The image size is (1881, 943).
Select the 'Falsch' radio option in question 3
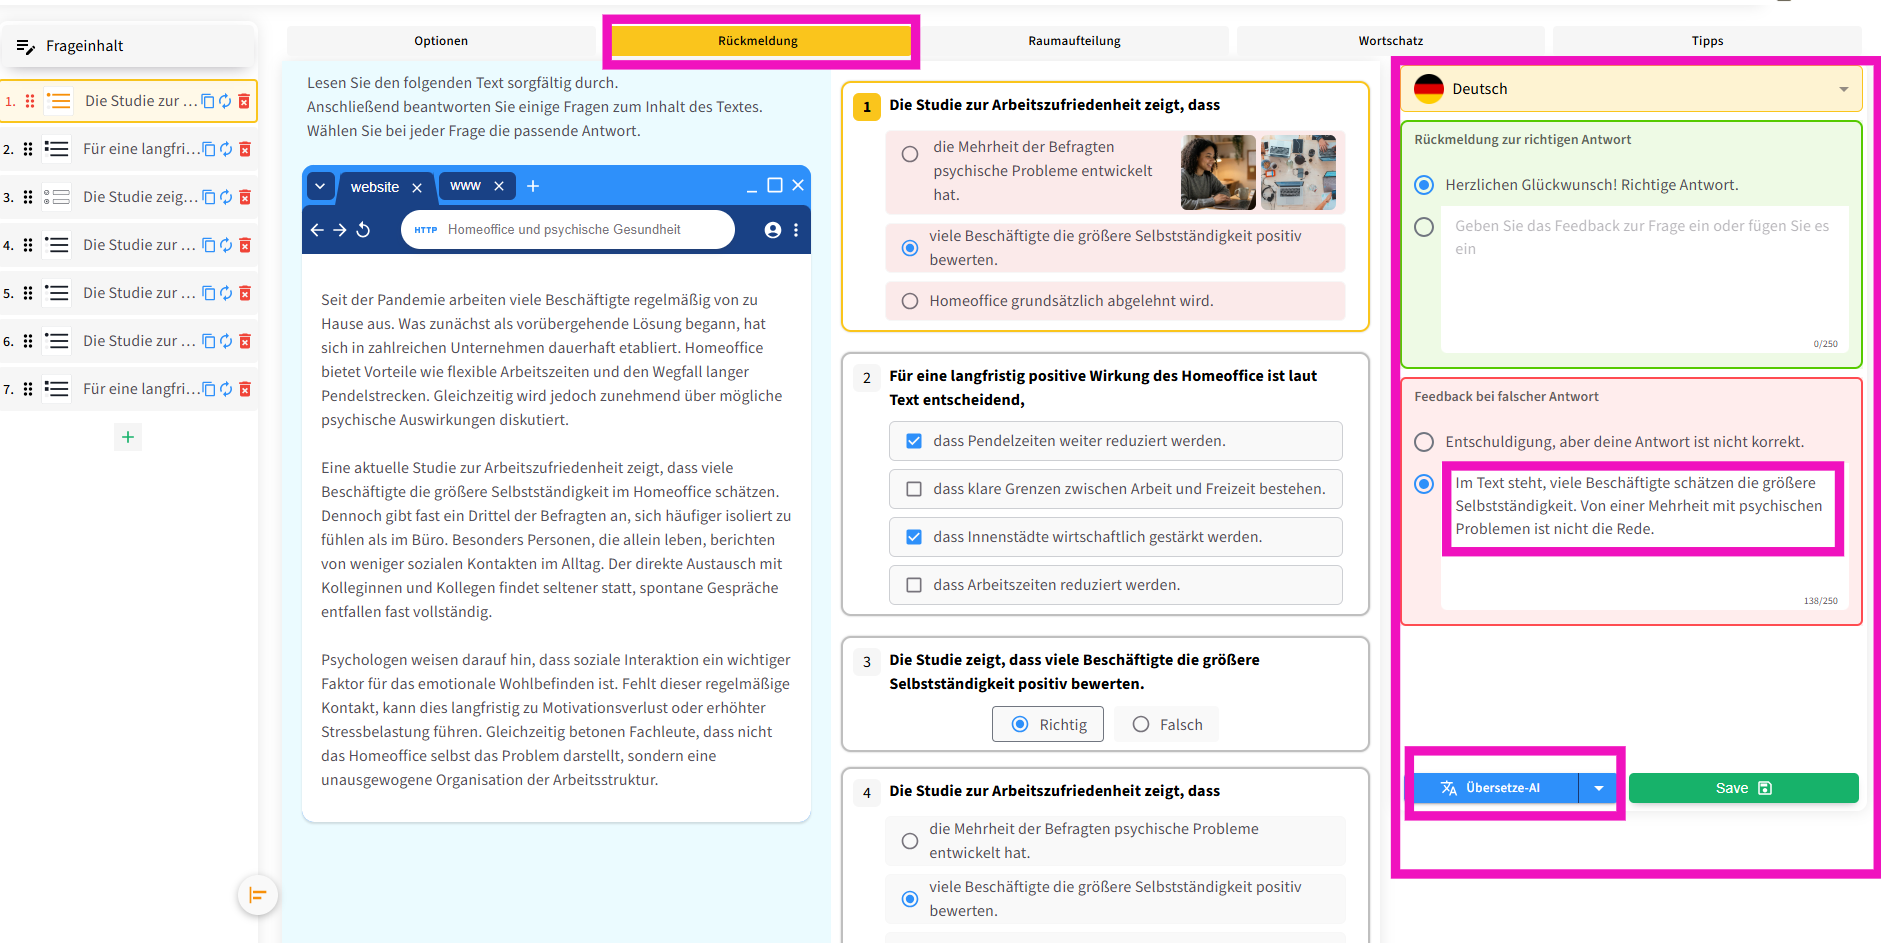click(1141, 724)
